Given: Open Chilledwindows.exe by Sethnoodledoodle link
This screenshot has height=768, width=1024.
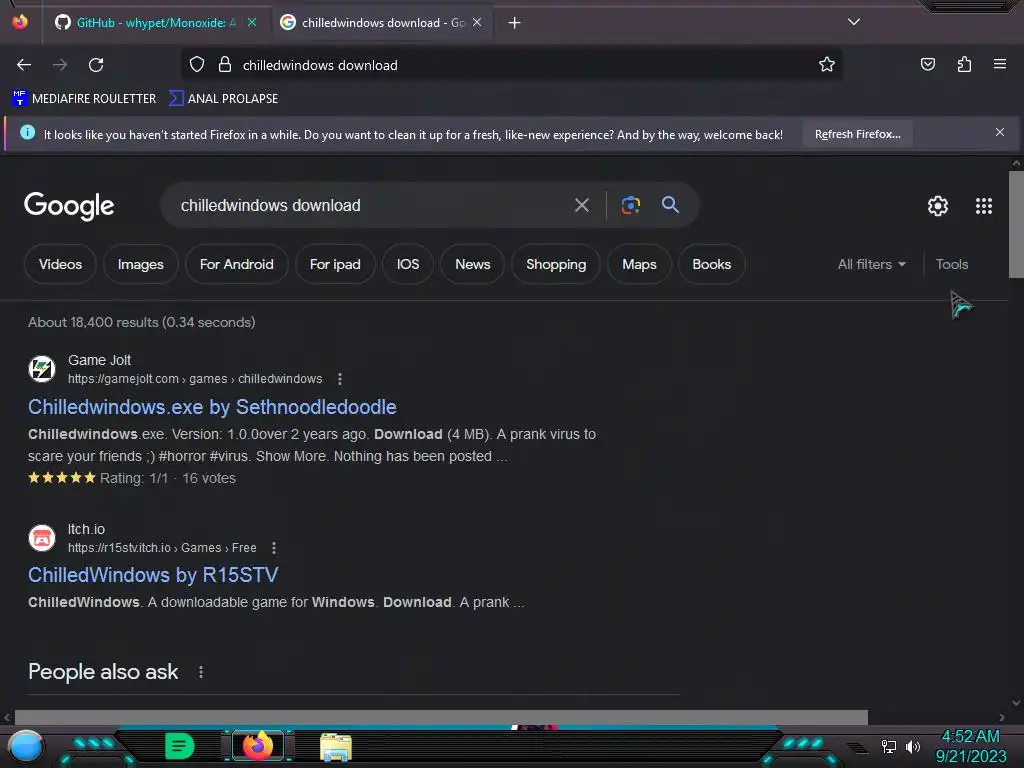Looking at the screenshot, I should click(212, 407).
